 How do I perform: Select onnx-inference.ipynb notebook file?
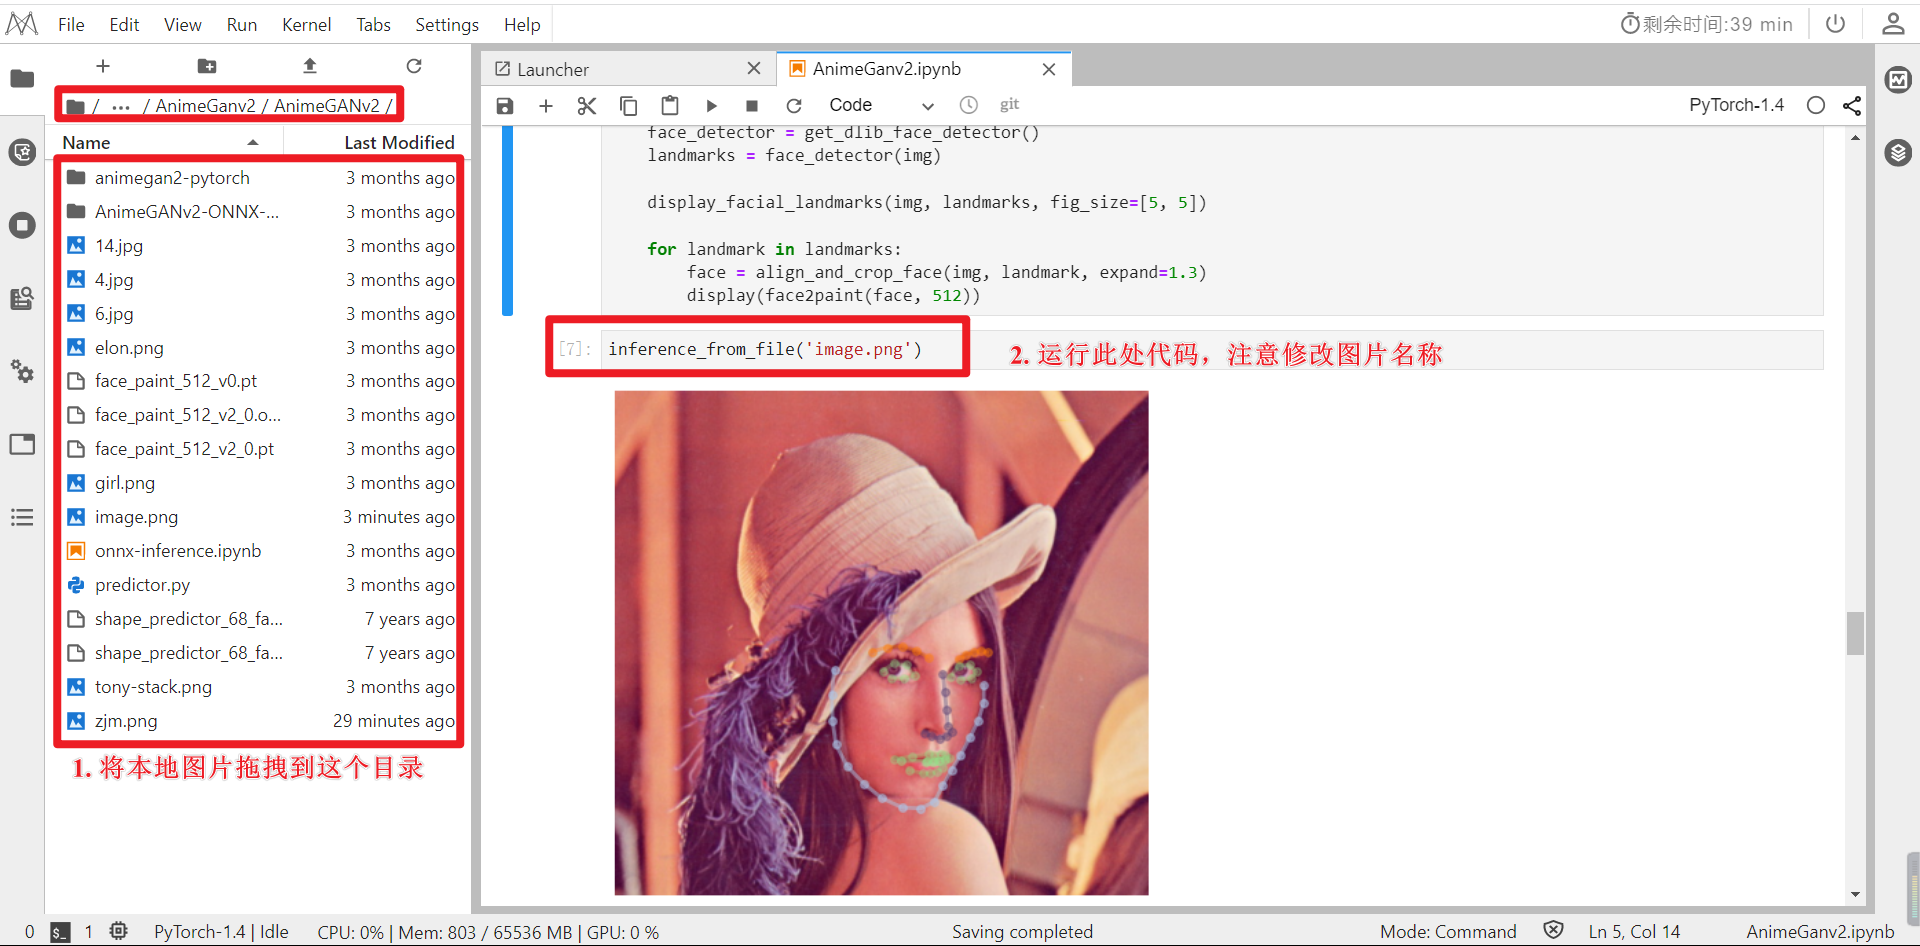pyautogui.click(x=260, y=551)
